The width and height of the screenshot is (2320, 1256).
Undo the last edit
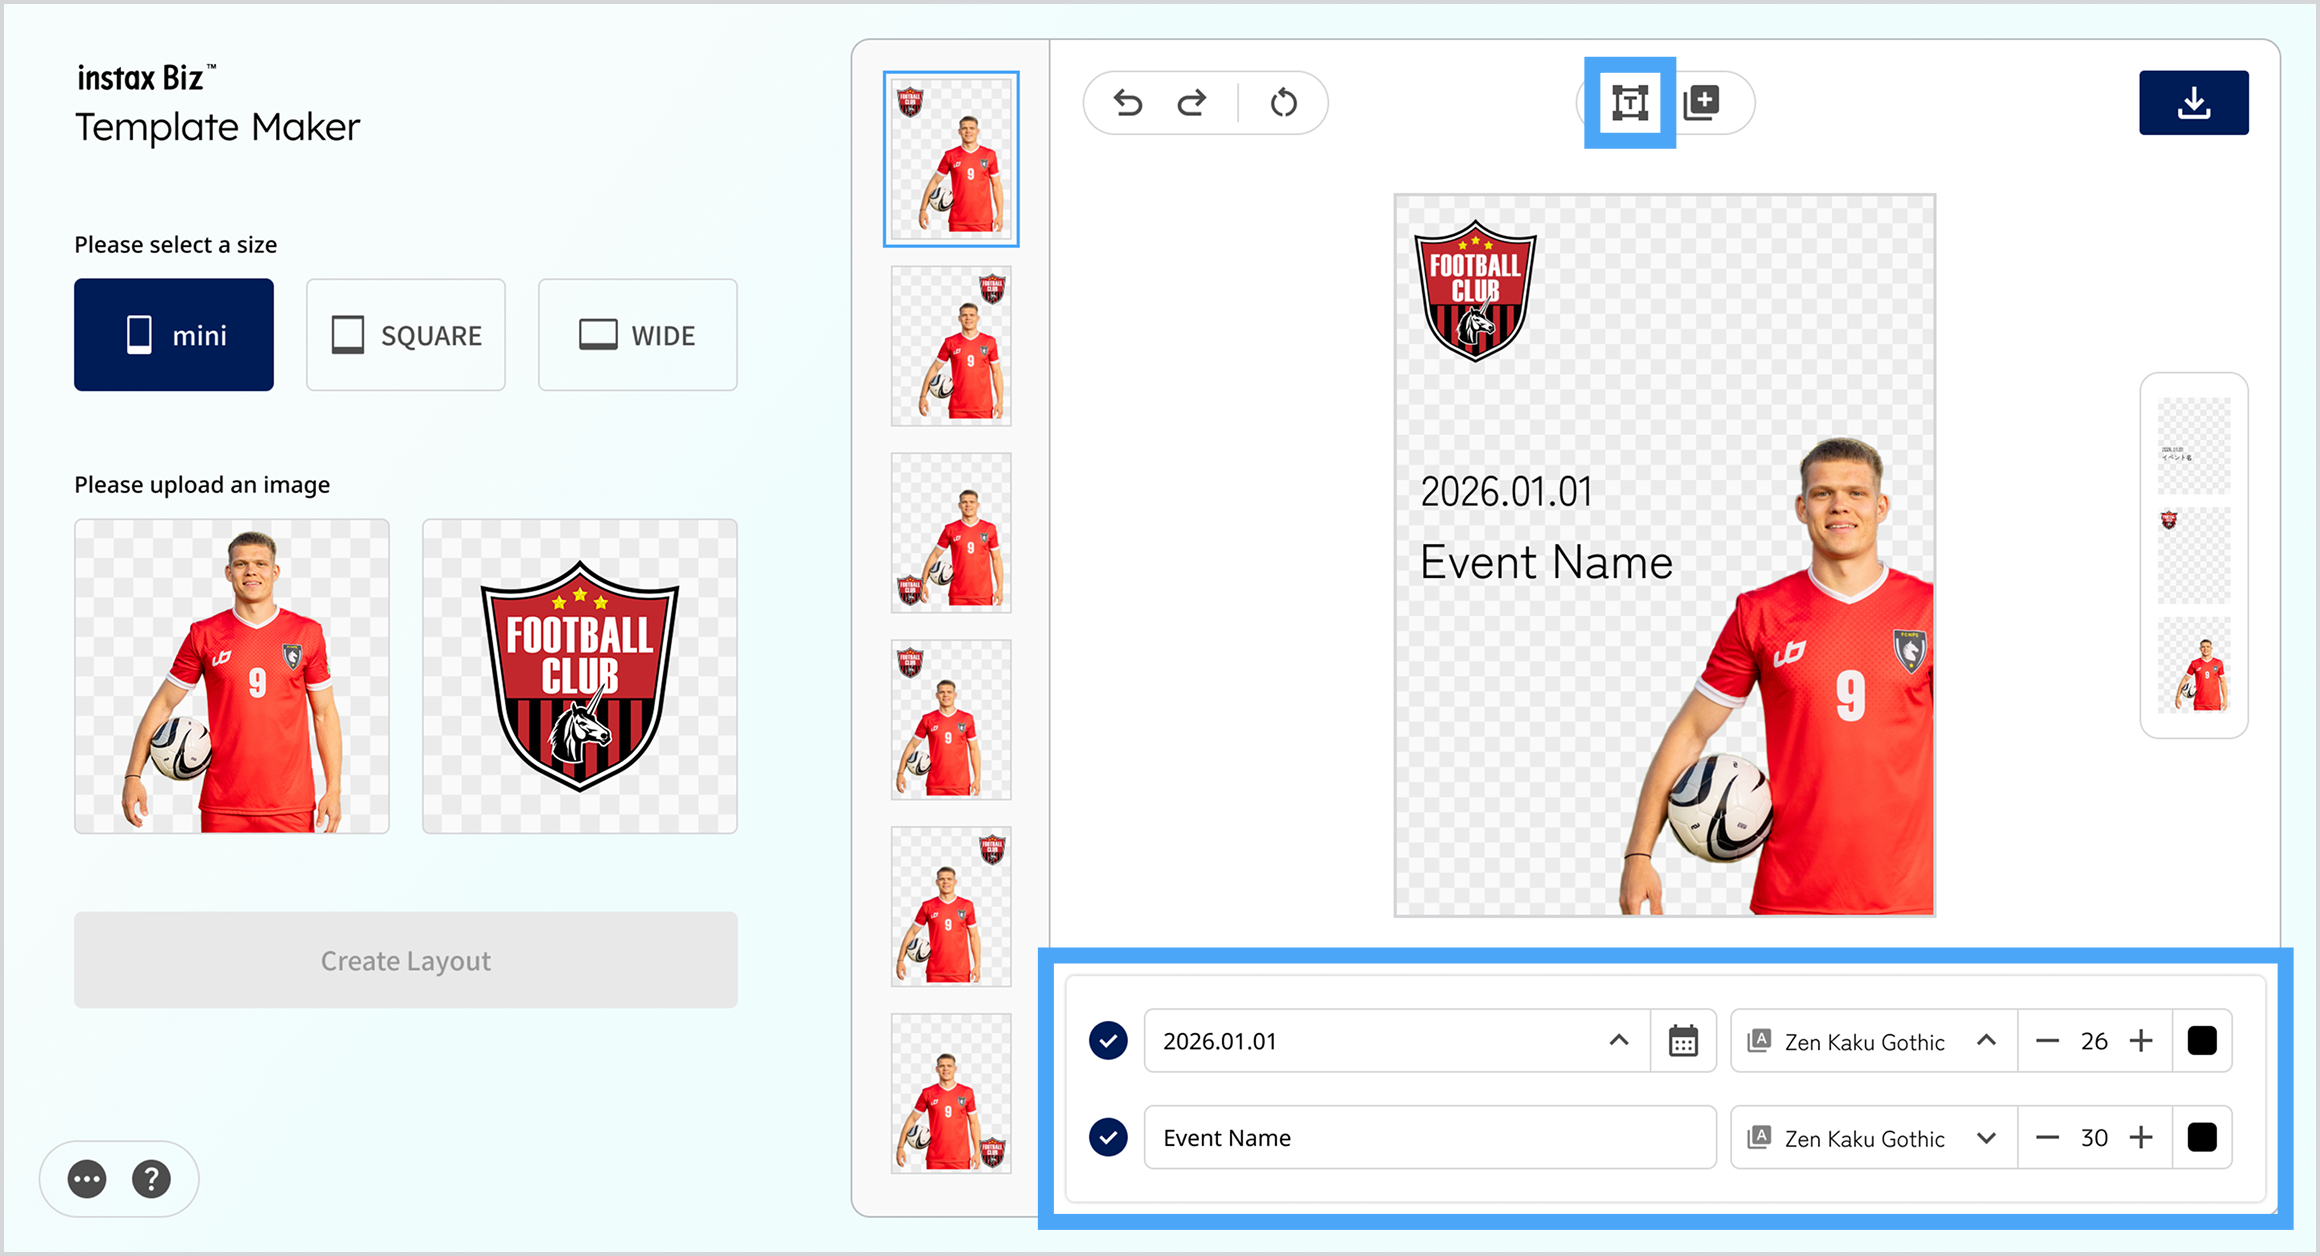coord(1127,102)
